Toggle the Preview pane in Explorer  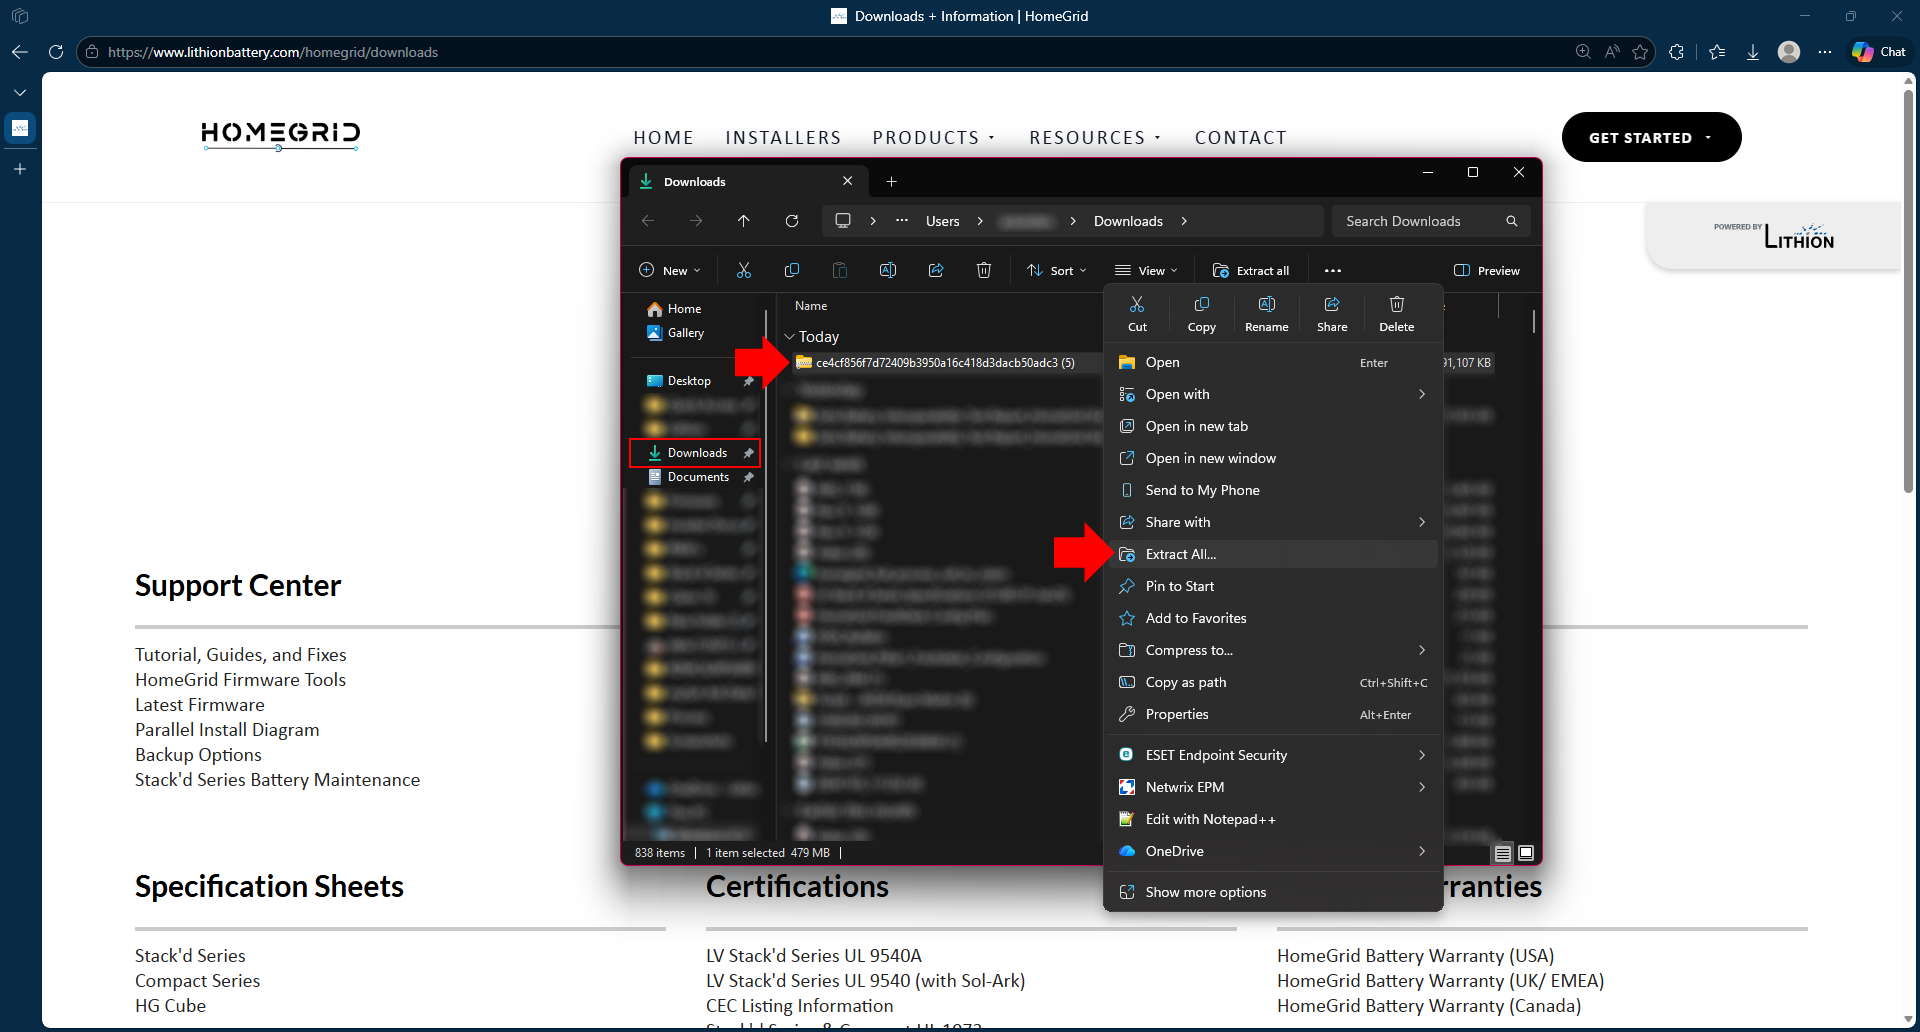(x=1486, y=270)
